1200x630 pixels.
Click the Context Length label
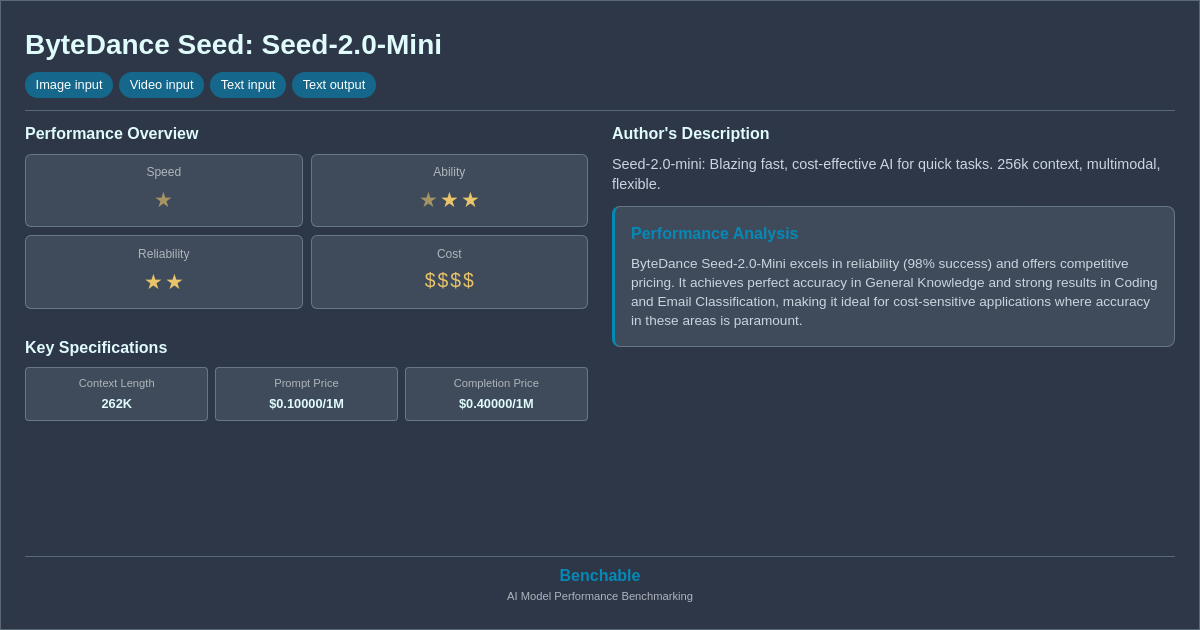116,383
